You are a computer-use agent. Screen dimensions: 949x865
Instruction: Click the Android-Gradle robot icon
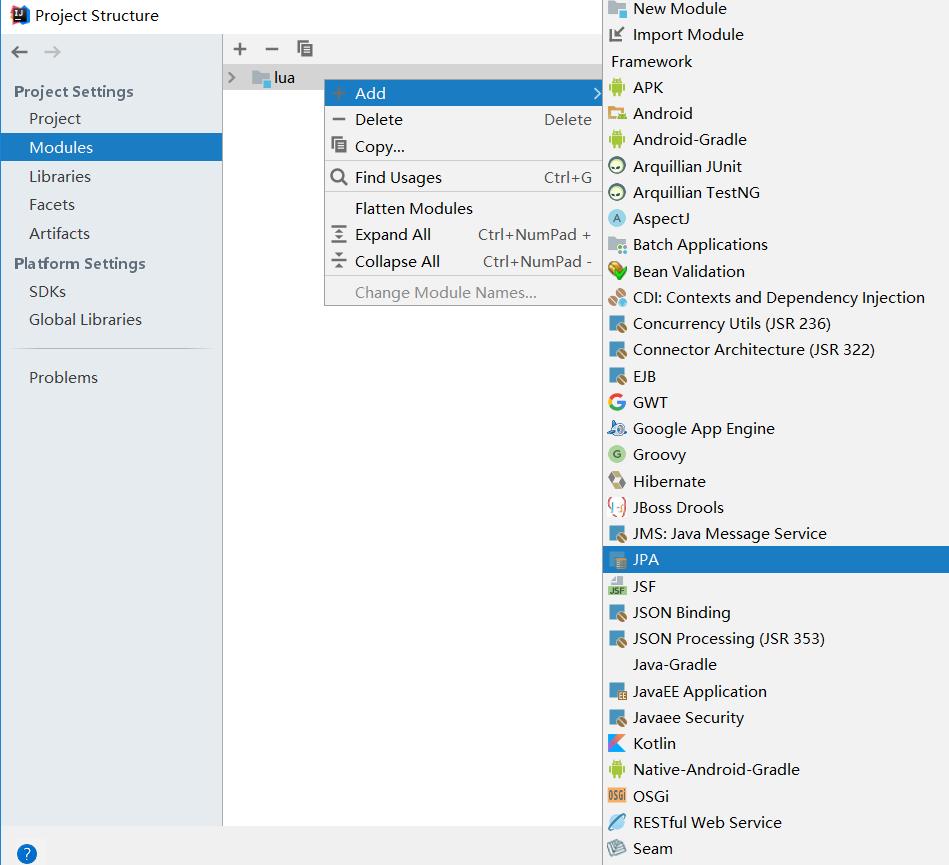point(617,139)
